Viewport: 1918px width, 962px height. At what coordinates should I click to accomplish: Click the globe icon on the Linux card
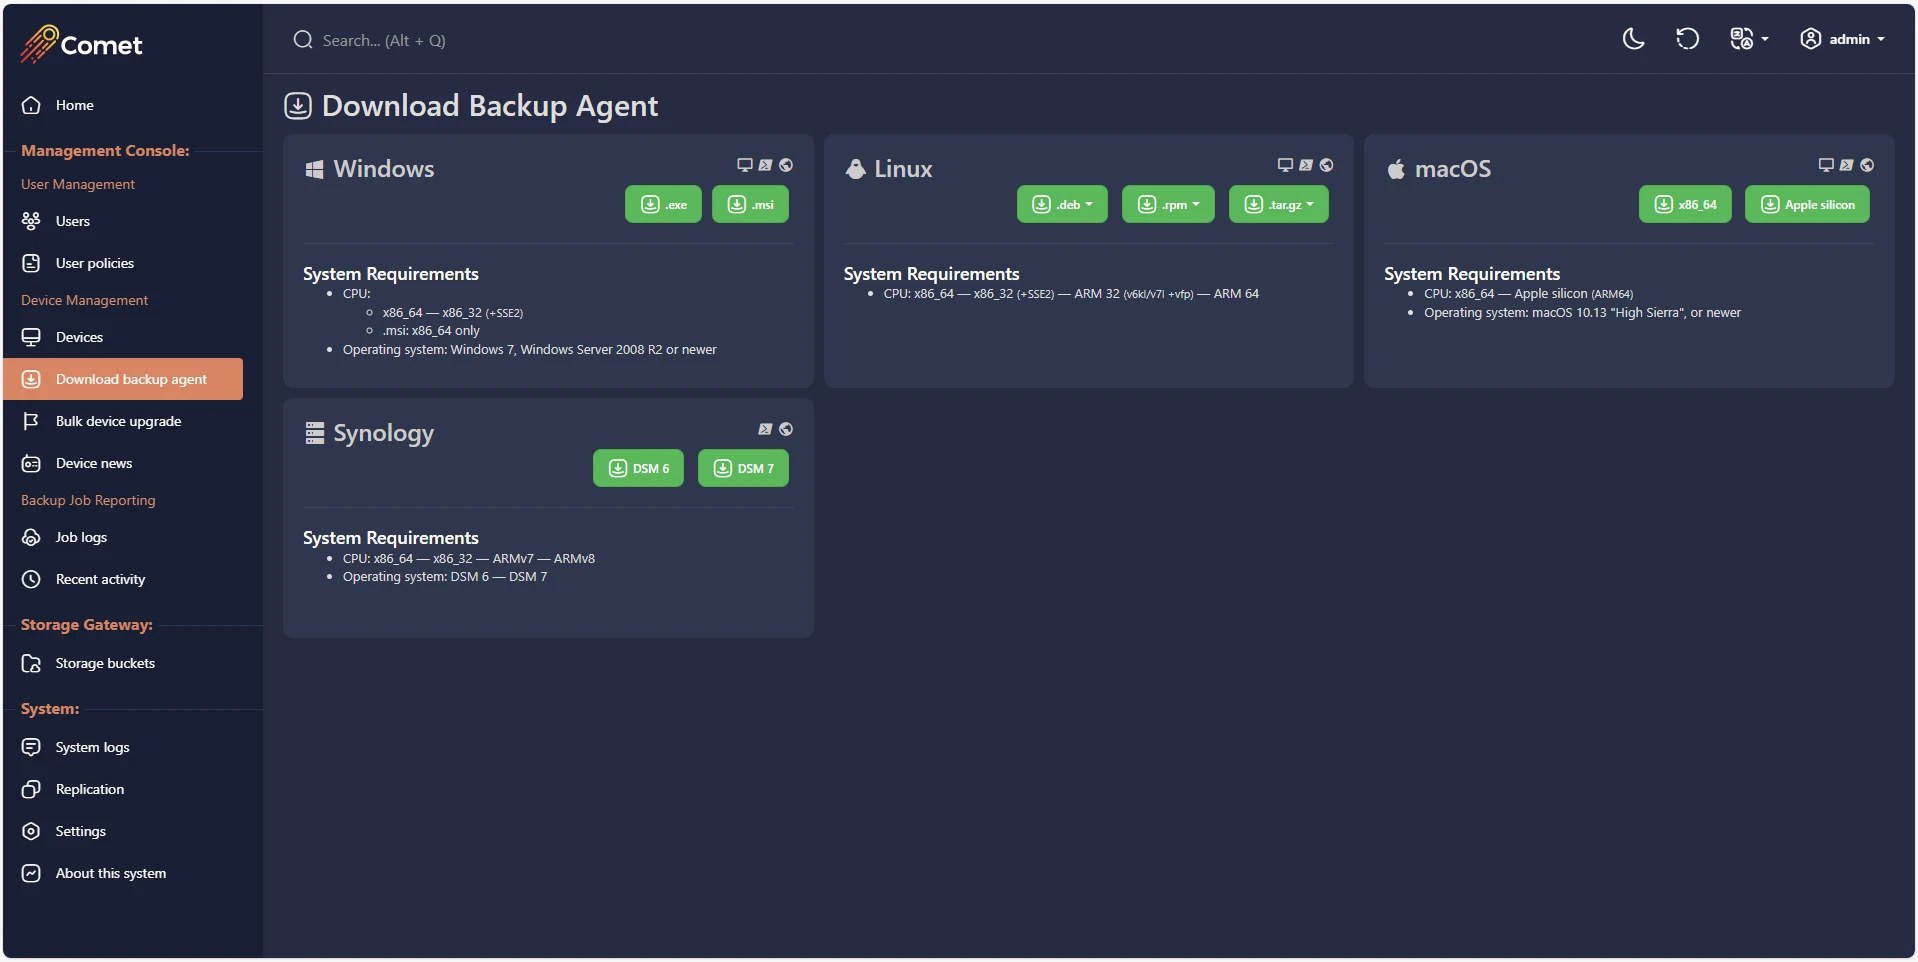click(x=1326, y=165)
